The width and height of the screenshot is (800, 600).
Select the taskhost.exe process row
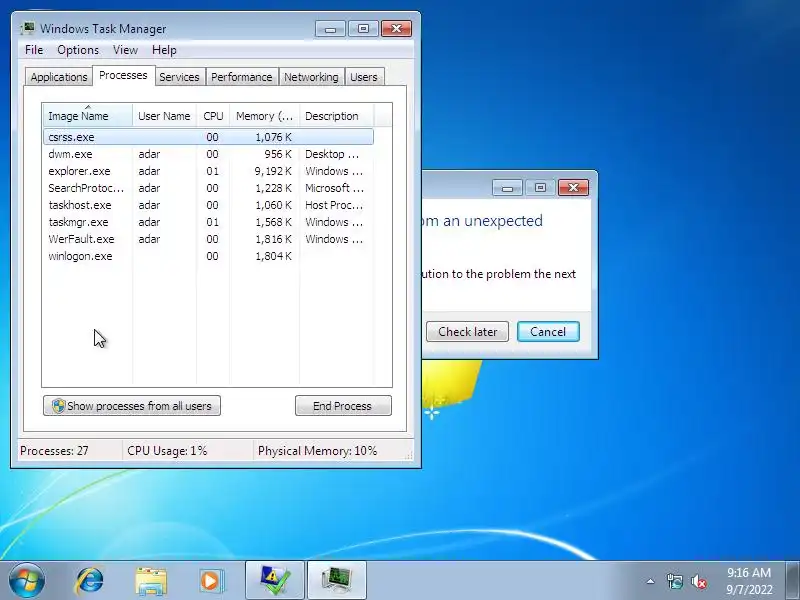(209, 205)
